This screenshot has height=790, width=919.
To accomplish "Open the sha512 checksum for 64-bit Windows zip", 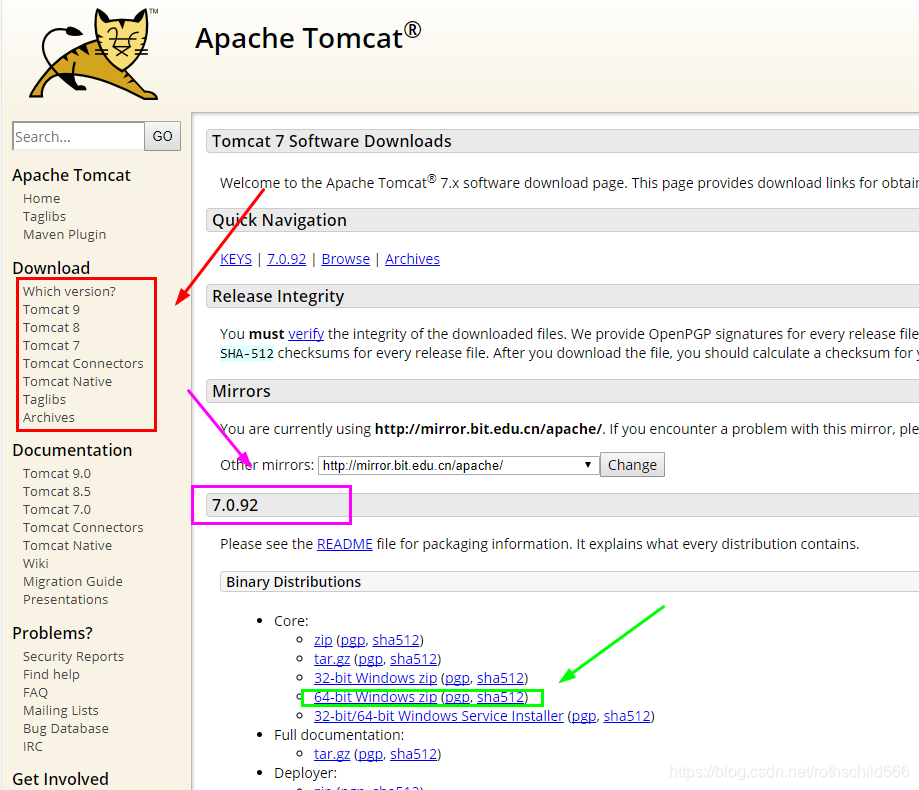I will [501, 697].
